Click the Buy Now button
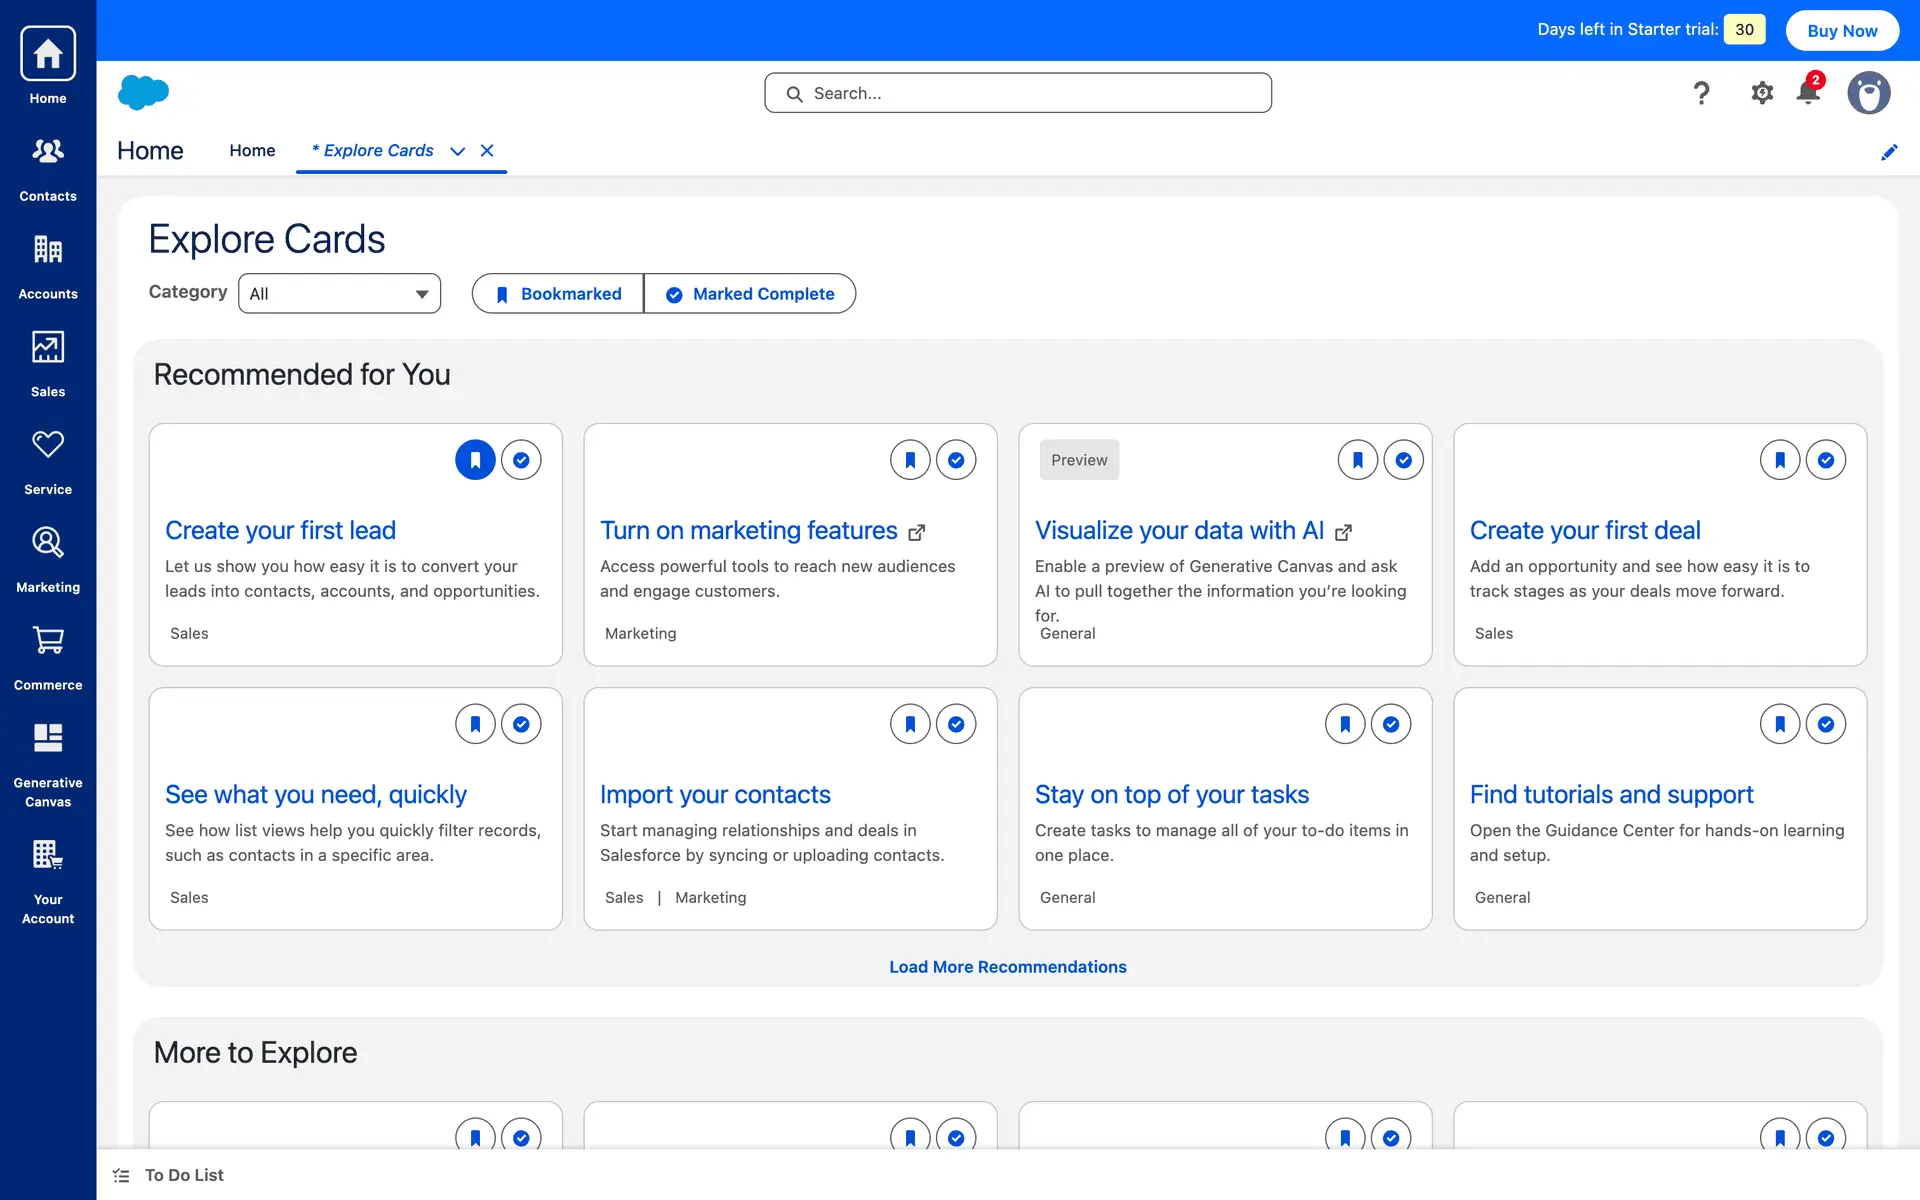This screenshot has width=1920, height=1200. point(1842,31)
